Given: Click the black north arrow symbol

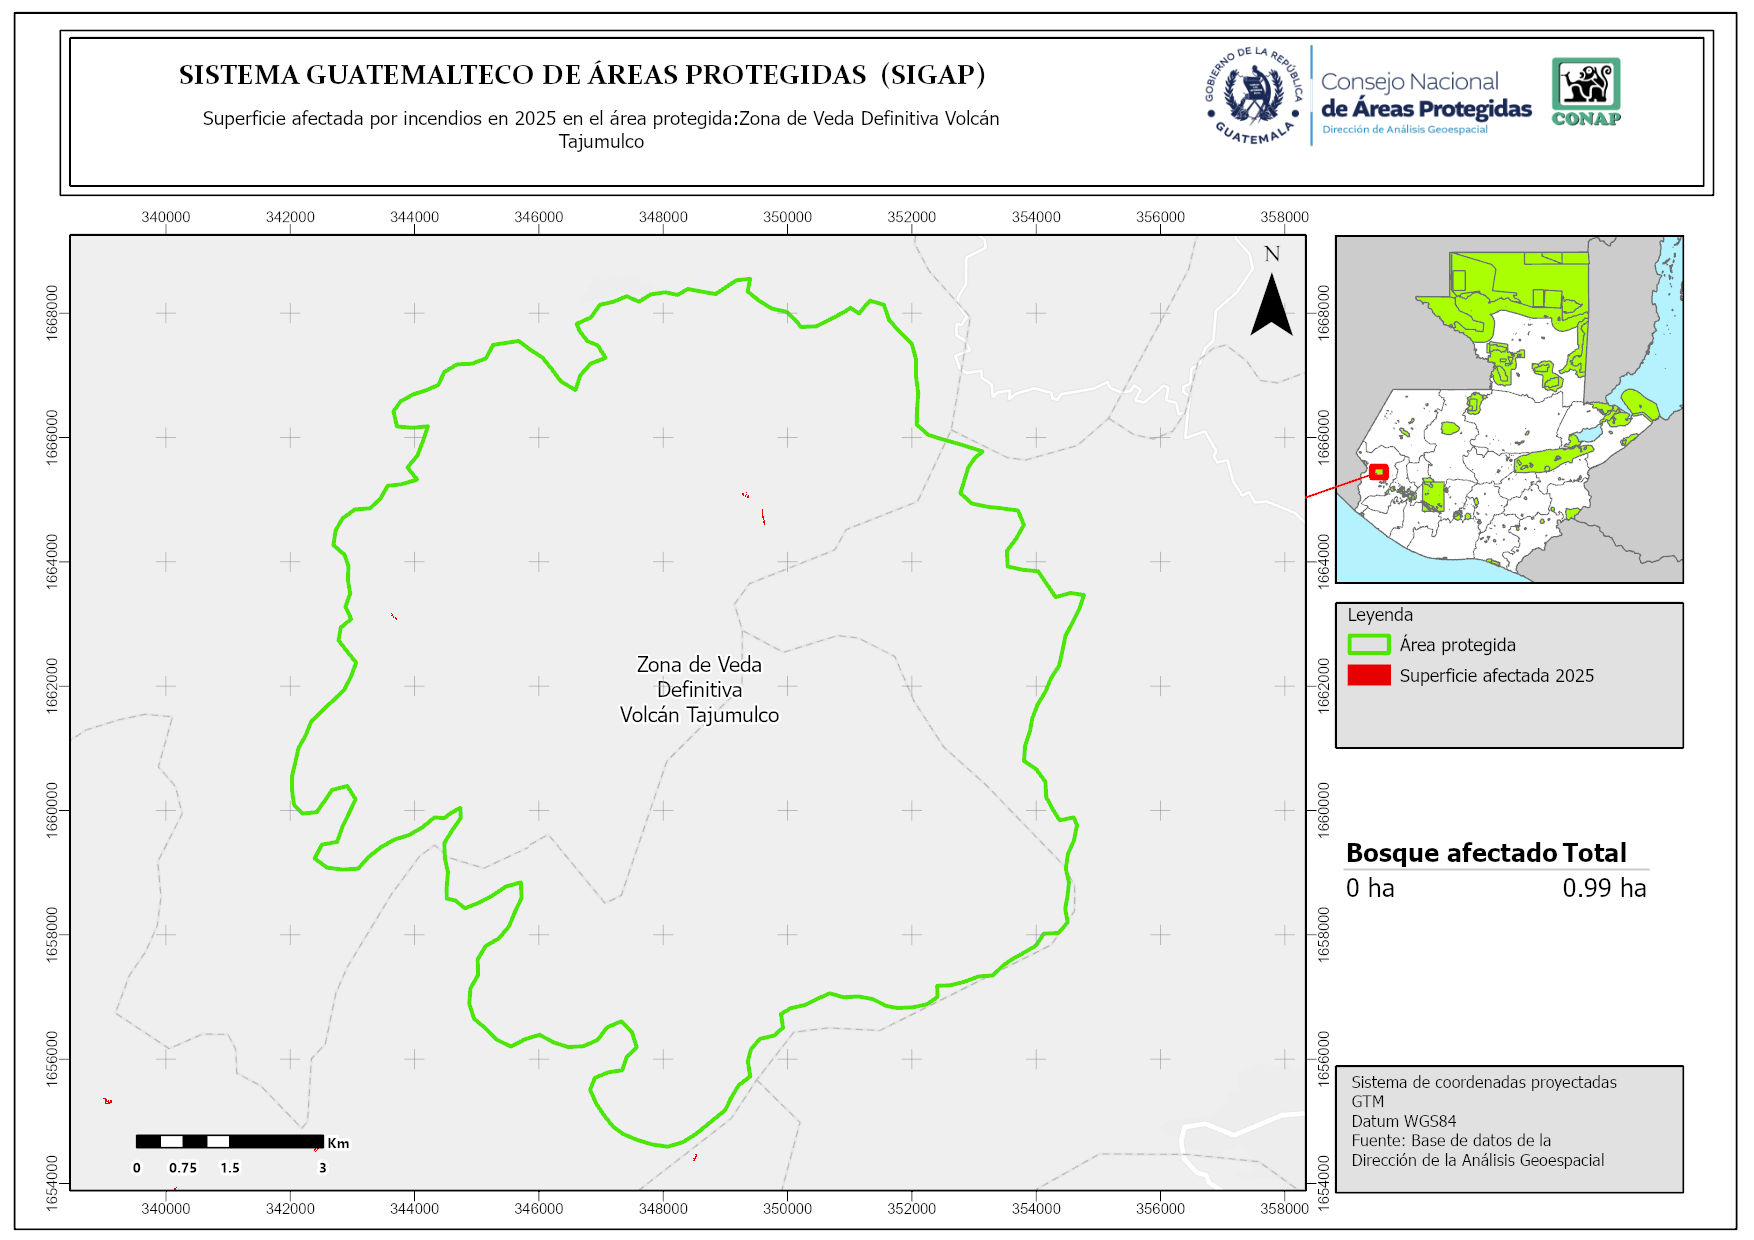Looking at the screenshot, I should coord(1271,305).
